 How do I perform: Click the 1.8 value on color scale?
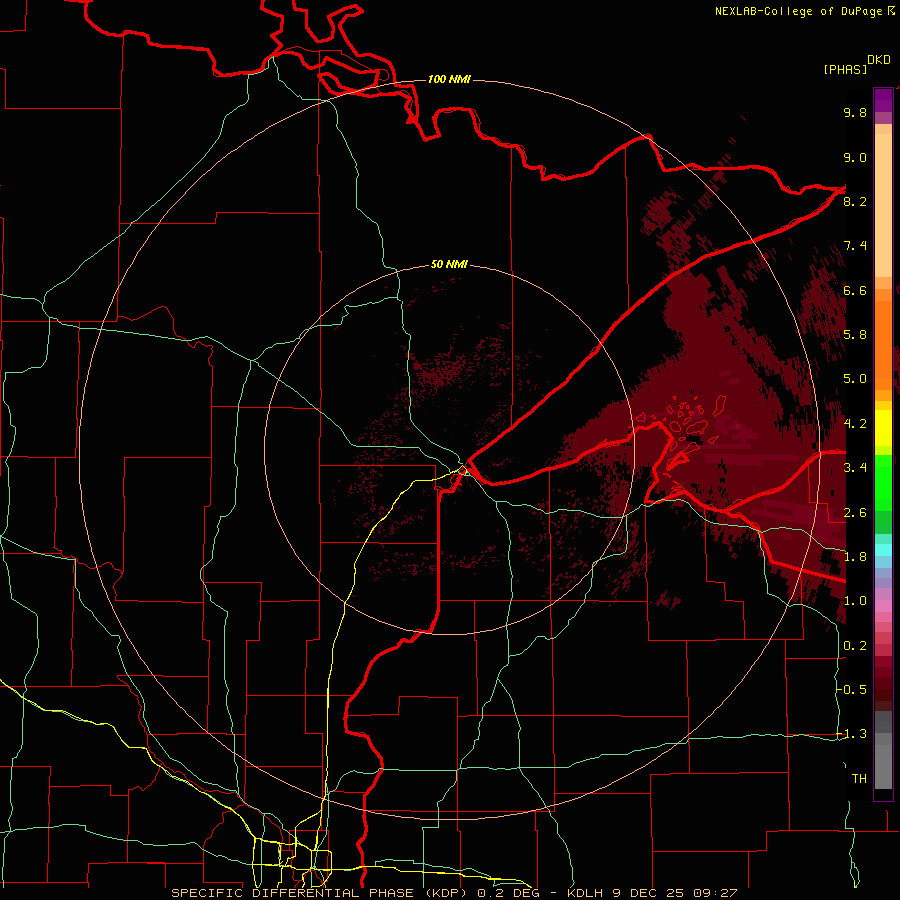coord(855,556)
